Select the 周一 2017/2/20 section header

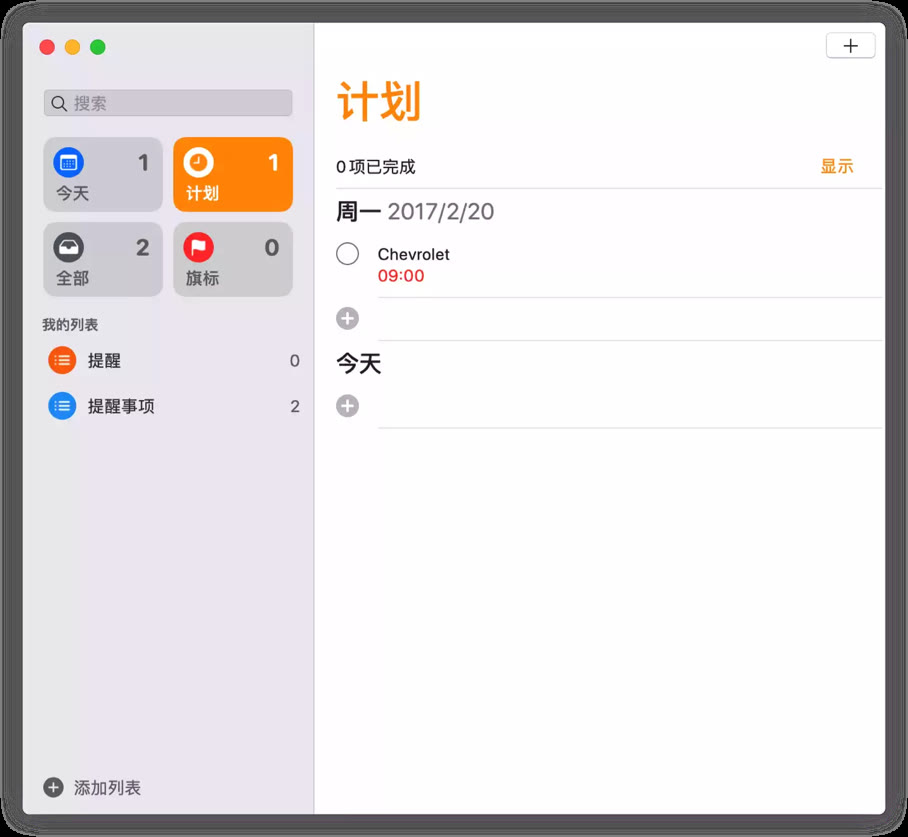(413, 211)
